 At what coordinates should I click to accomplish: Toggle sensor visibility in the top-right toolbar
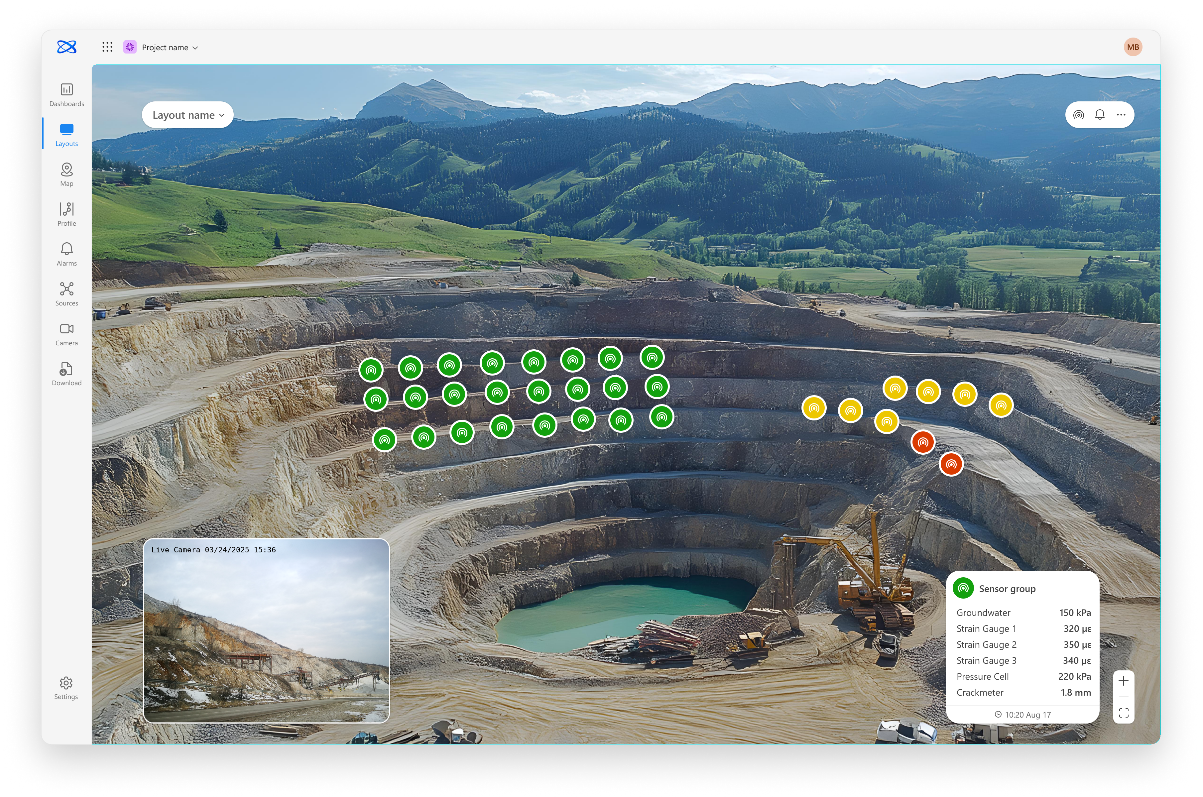pos(1079,115)
